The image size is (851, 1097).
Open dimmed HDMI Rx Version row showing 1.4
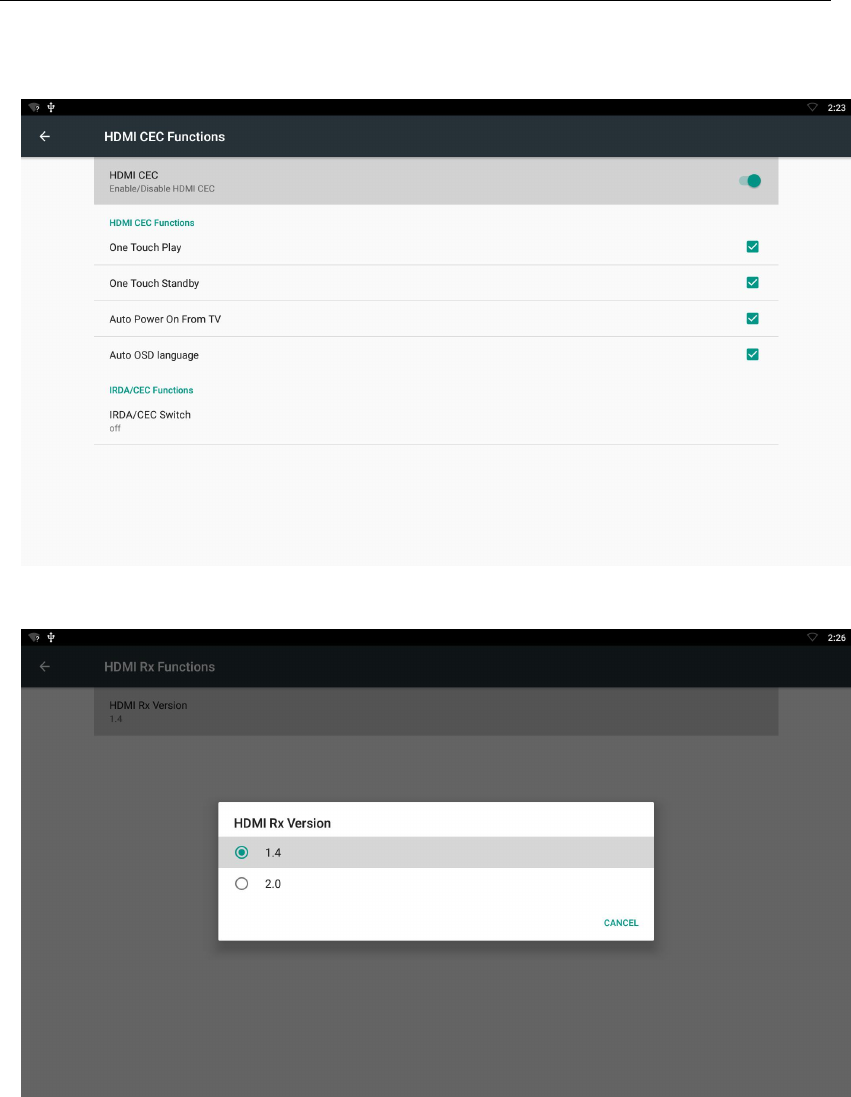(436, 712)
